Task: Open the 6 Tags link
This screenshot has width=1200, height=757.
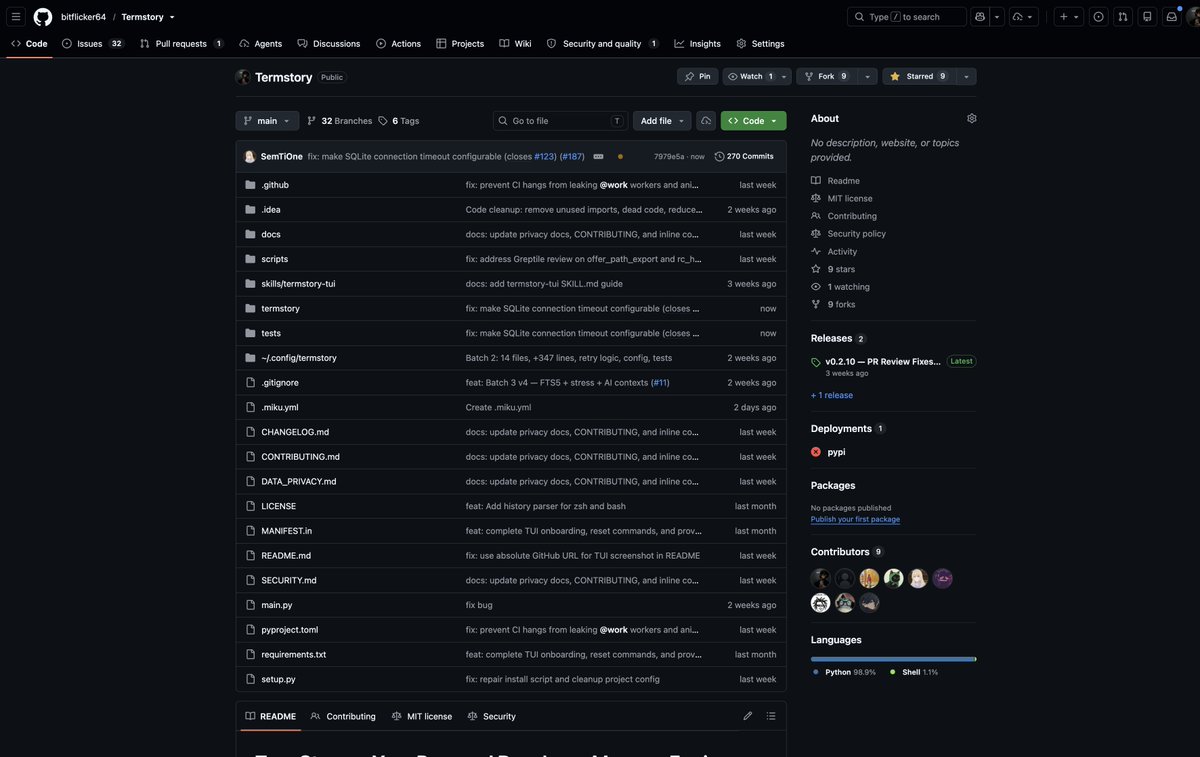Action: coord(399,121)
